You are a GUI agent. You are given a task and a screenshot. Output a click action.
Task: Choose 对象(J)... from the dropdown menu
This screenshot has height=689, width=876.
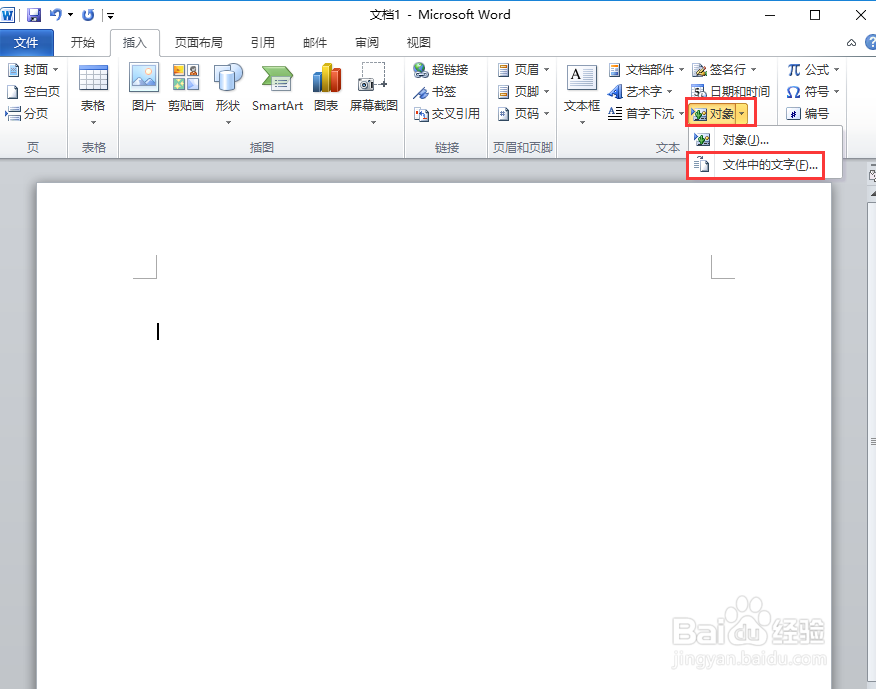coord(765,140)
